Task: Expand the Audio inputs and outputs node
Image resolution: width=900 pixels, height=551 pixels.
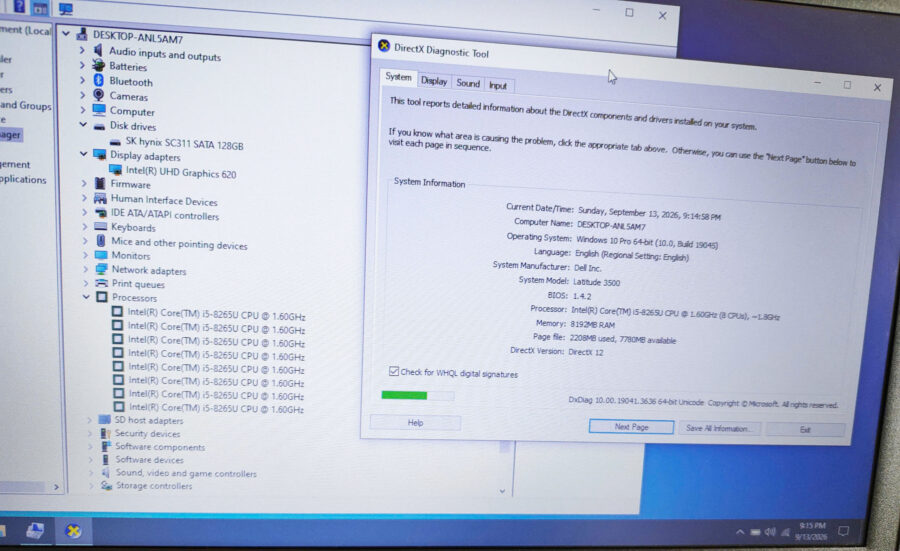Action: [82, 50]
